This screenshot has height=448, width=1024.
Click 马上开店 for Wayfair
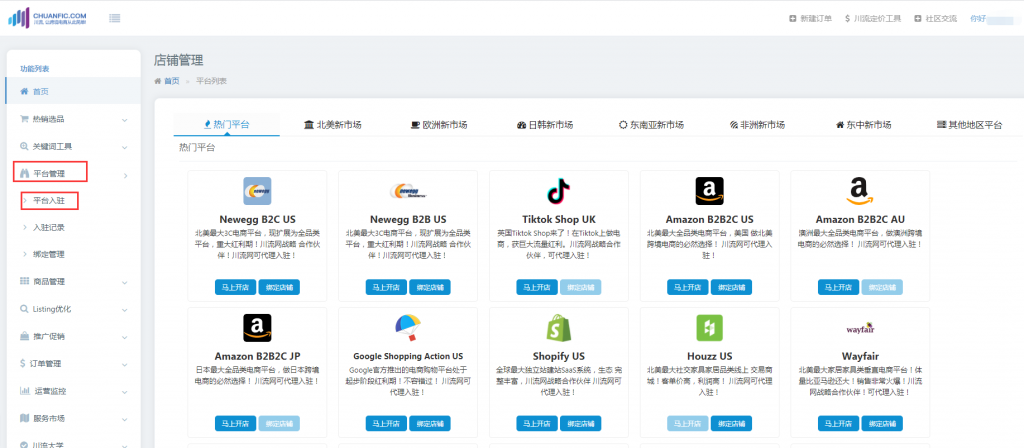pos(839,423)
